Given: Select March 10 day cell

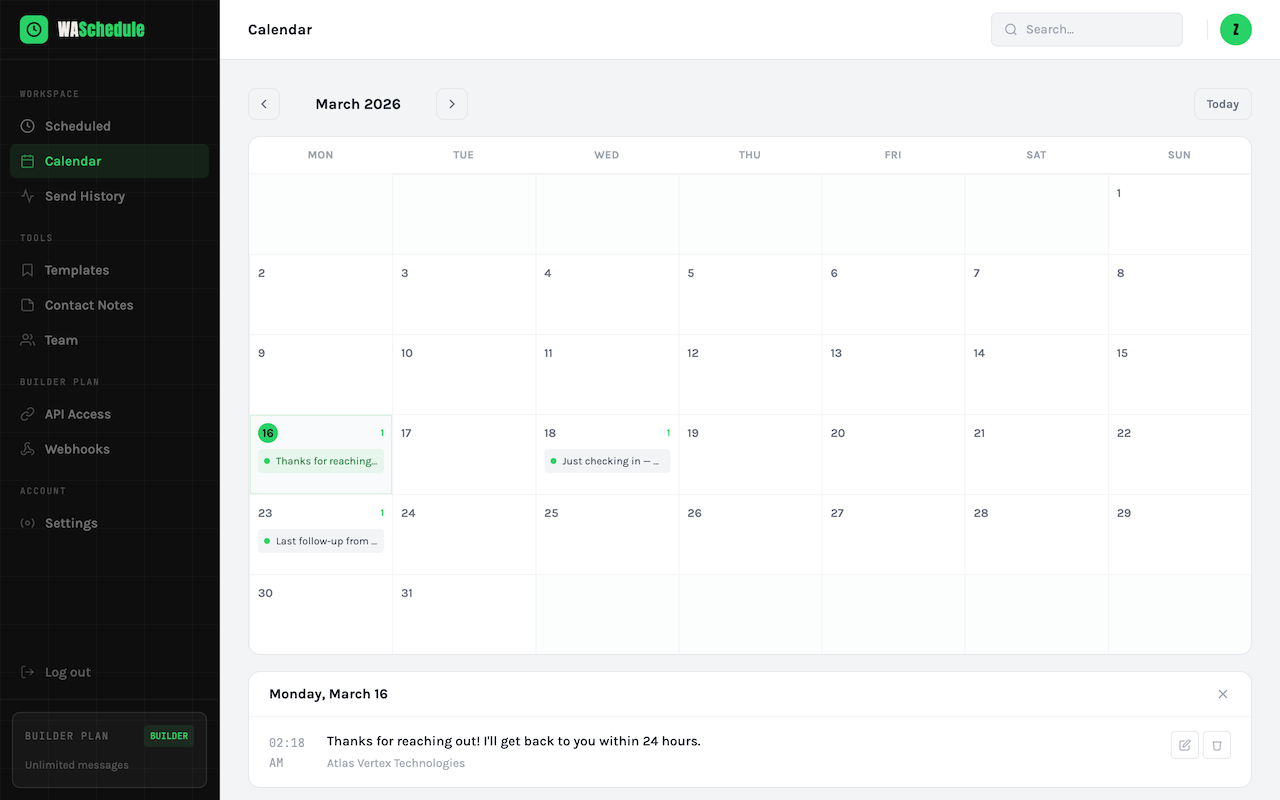Looking at the screenshot, I should click(x=464, y=375).
